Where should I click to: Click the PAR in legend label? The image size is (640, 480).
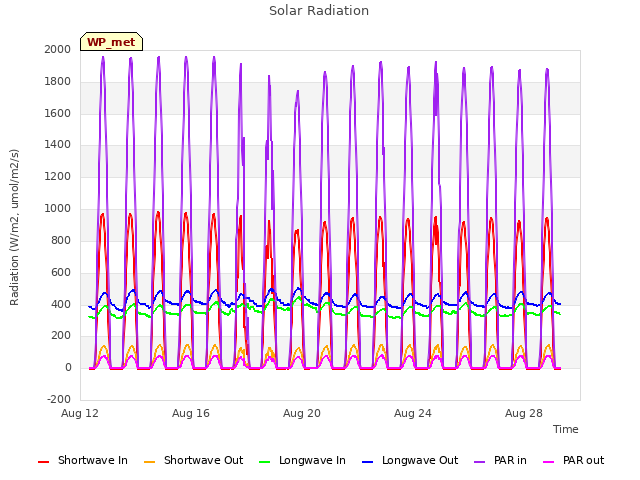[x=510, y=460]
